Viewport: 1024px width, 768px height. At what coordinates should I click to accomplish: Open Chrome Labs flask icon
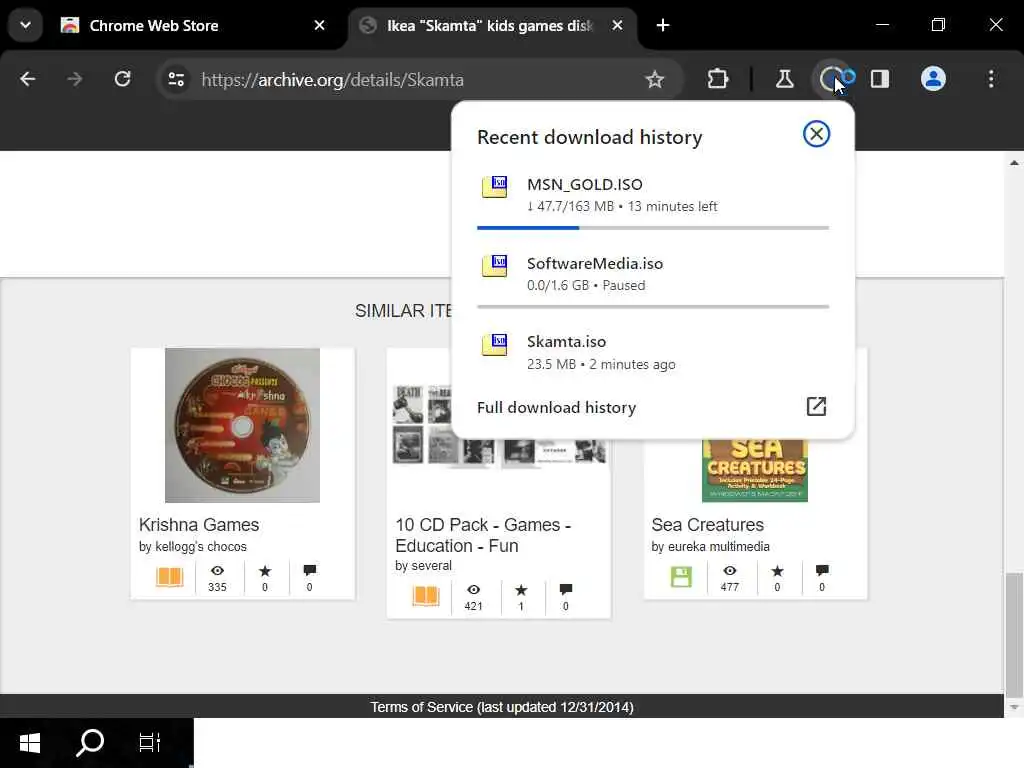click(x=784, y=80)
